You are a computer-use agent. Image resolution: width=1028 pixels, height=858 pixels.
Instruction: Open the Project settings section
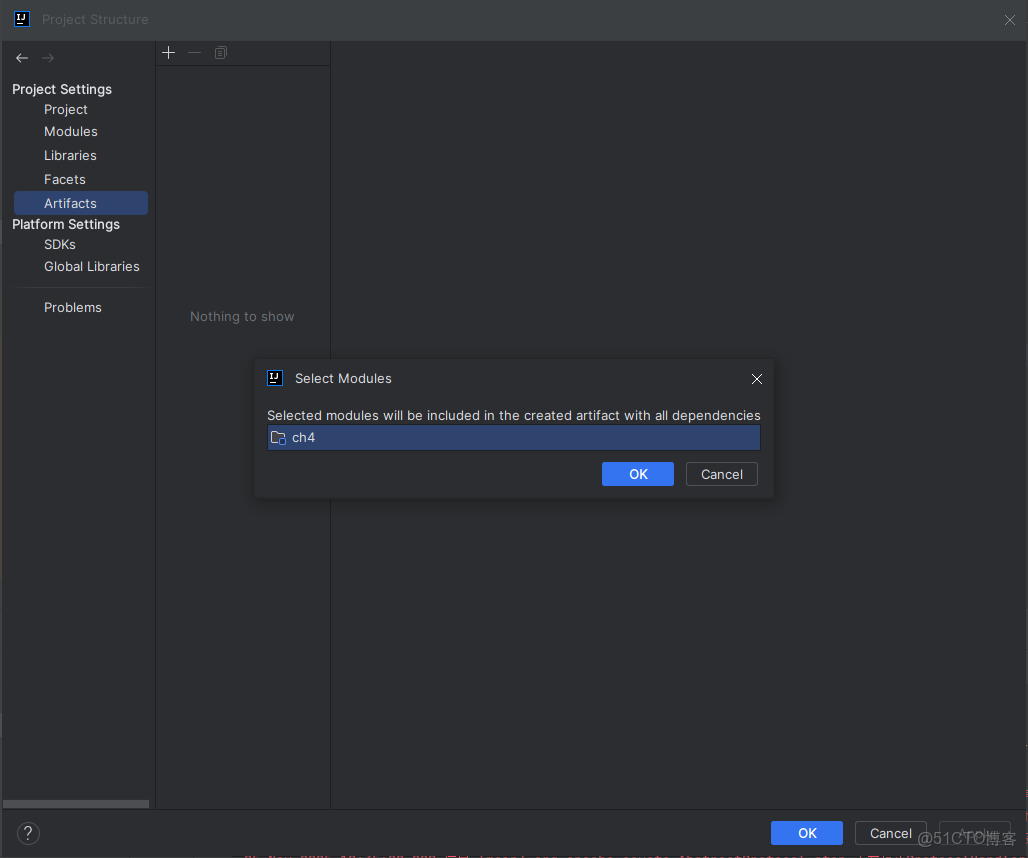tap(66, 110)
